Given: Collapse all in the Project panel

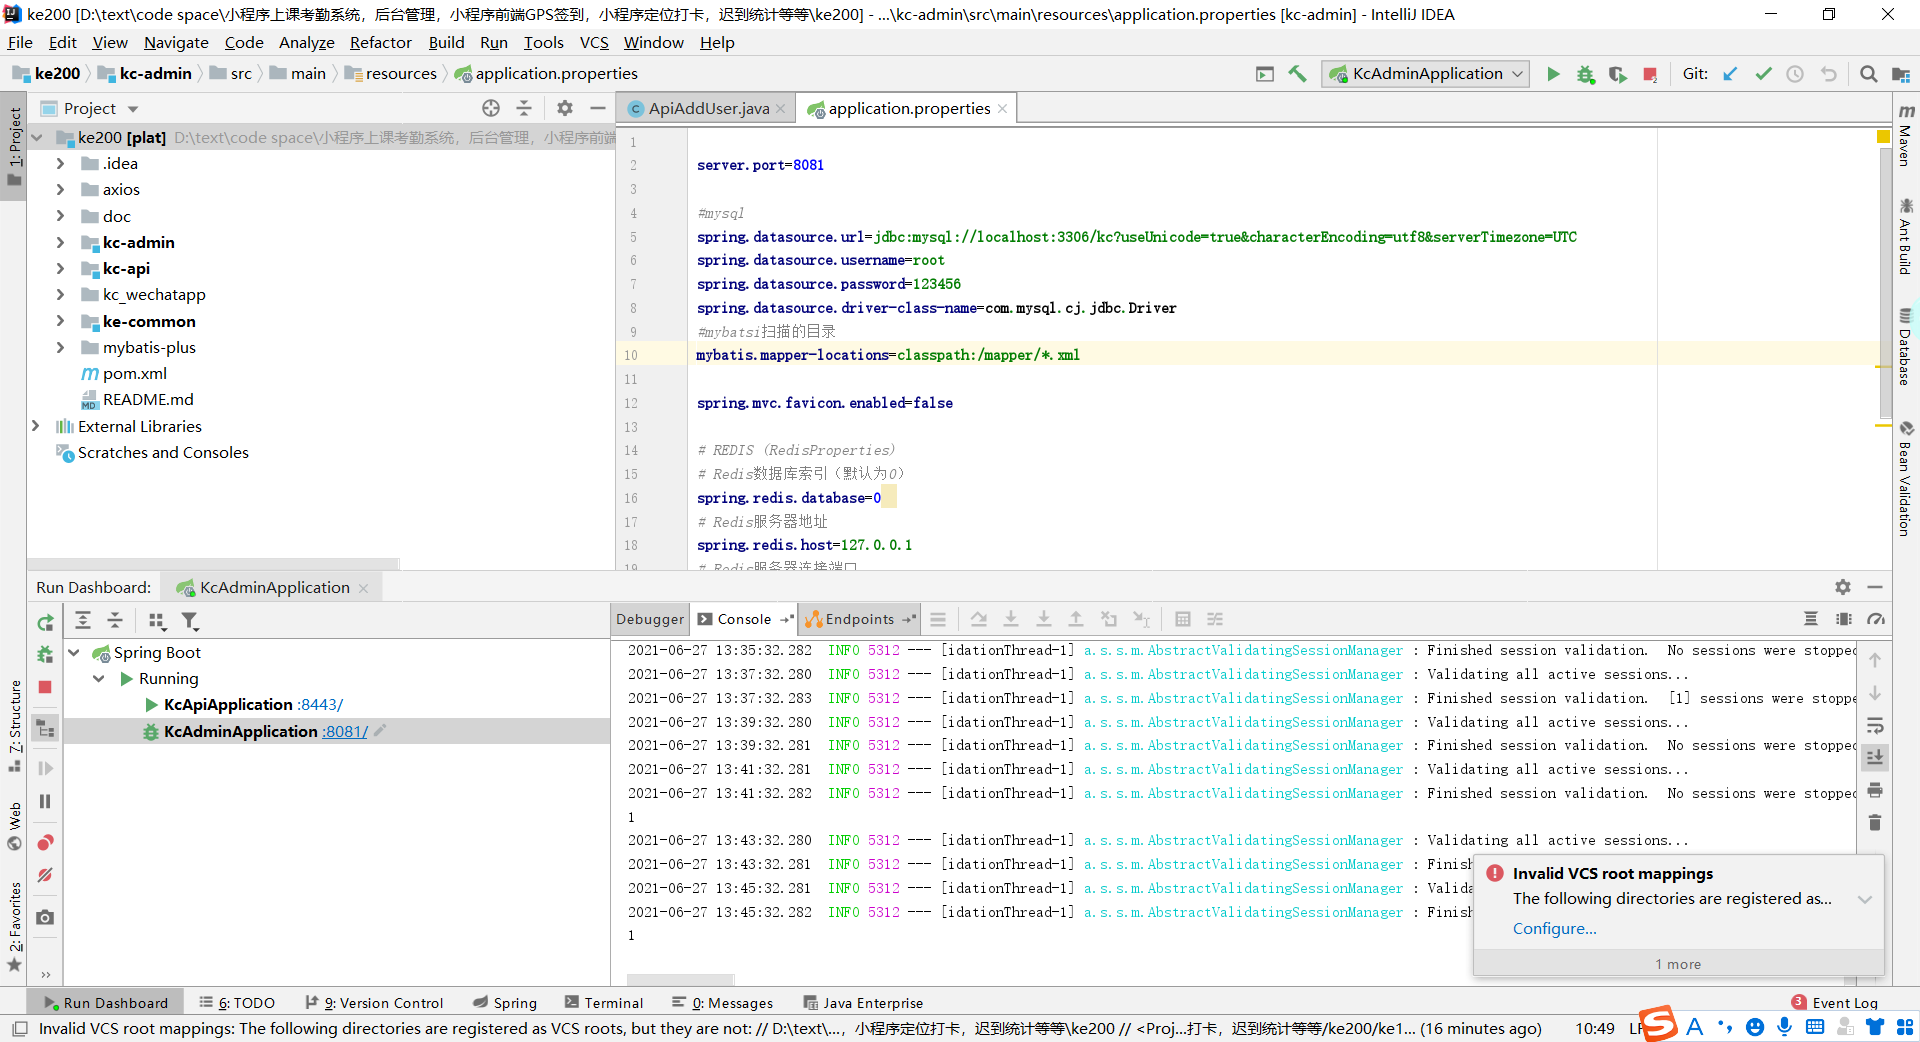Looking at the screenshot, I should pos(524,108).
